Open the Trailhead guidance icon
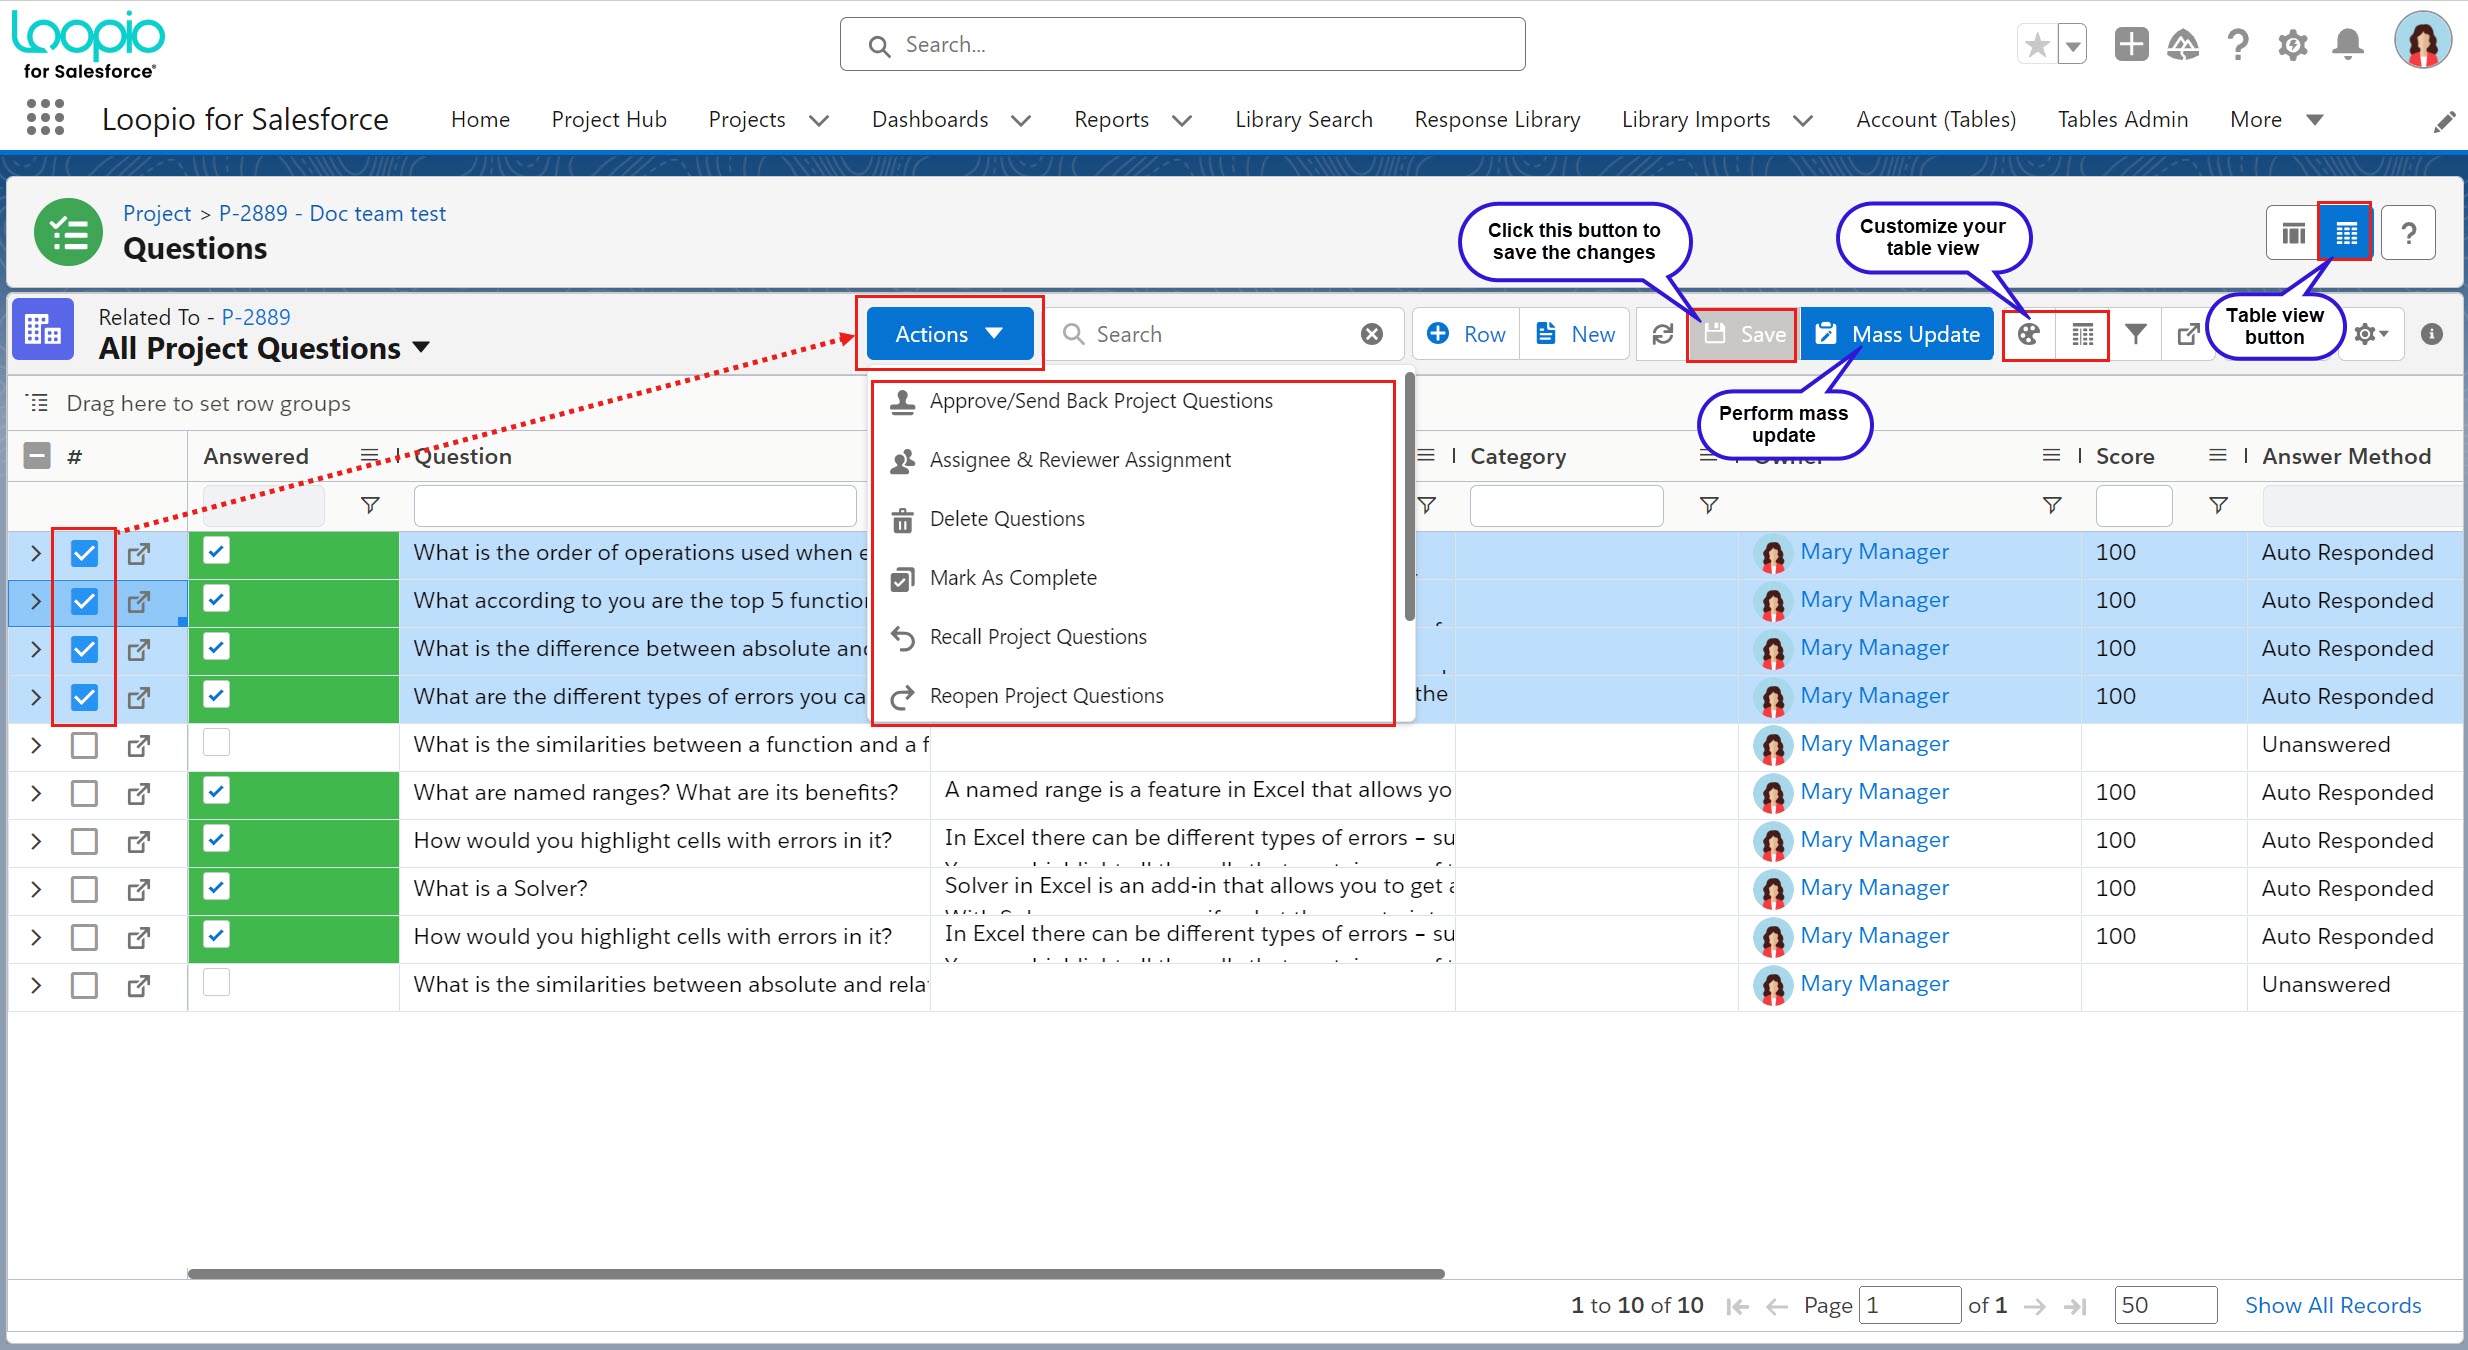This screenshot has height=1350, width=2468. [2184, 45]
